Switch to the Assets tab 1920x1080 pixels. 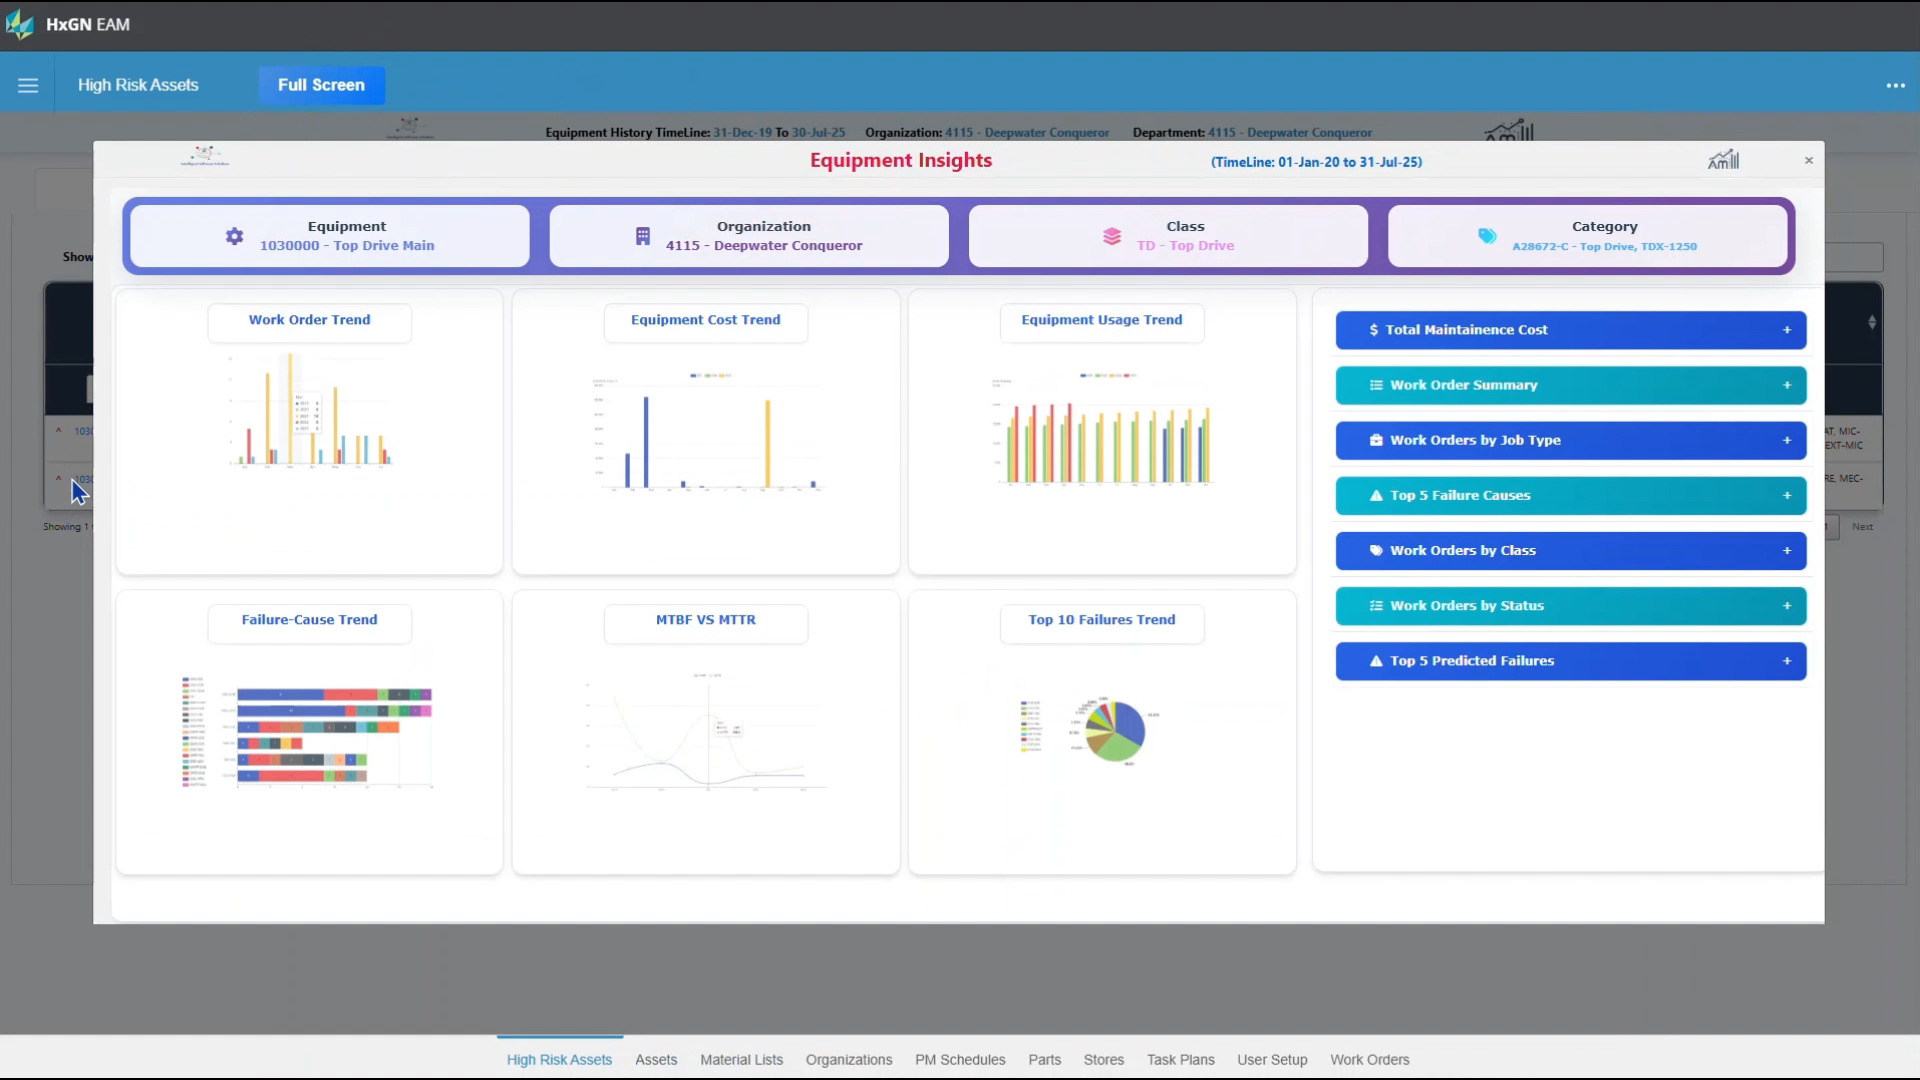655,1059
